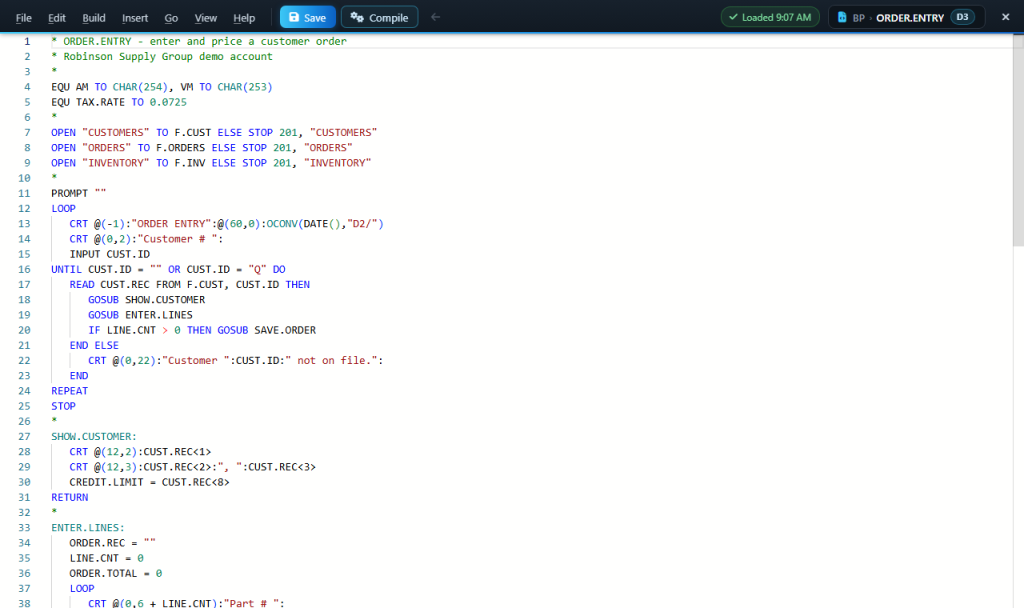This screenshot has width=1024, height=608.
Task: Click the OPEN "ORDERS" line
Action: (202, 148)
